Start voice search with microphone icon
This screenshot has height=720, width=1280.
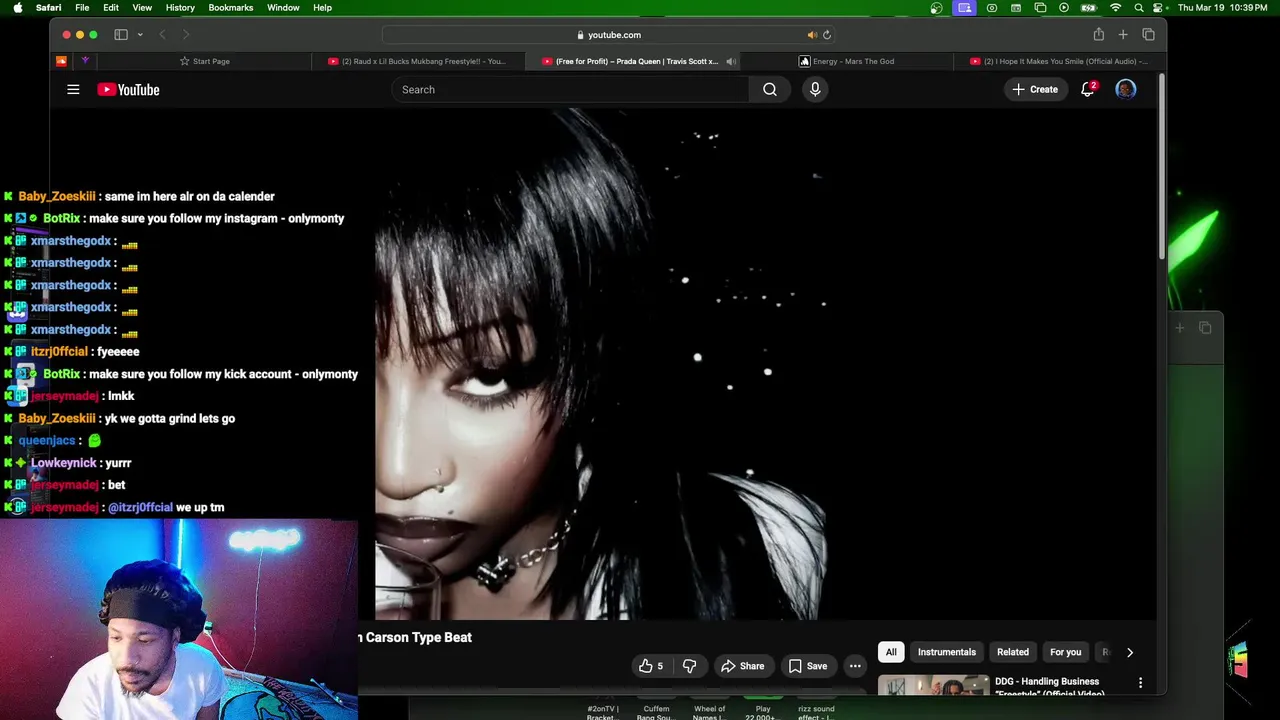tap(815, 90)
